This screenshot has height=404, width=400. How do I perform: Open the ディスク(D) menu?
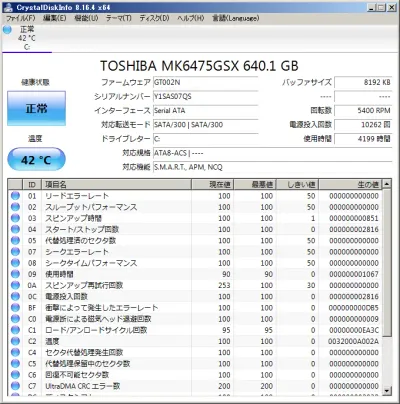(x=154, y=18)
